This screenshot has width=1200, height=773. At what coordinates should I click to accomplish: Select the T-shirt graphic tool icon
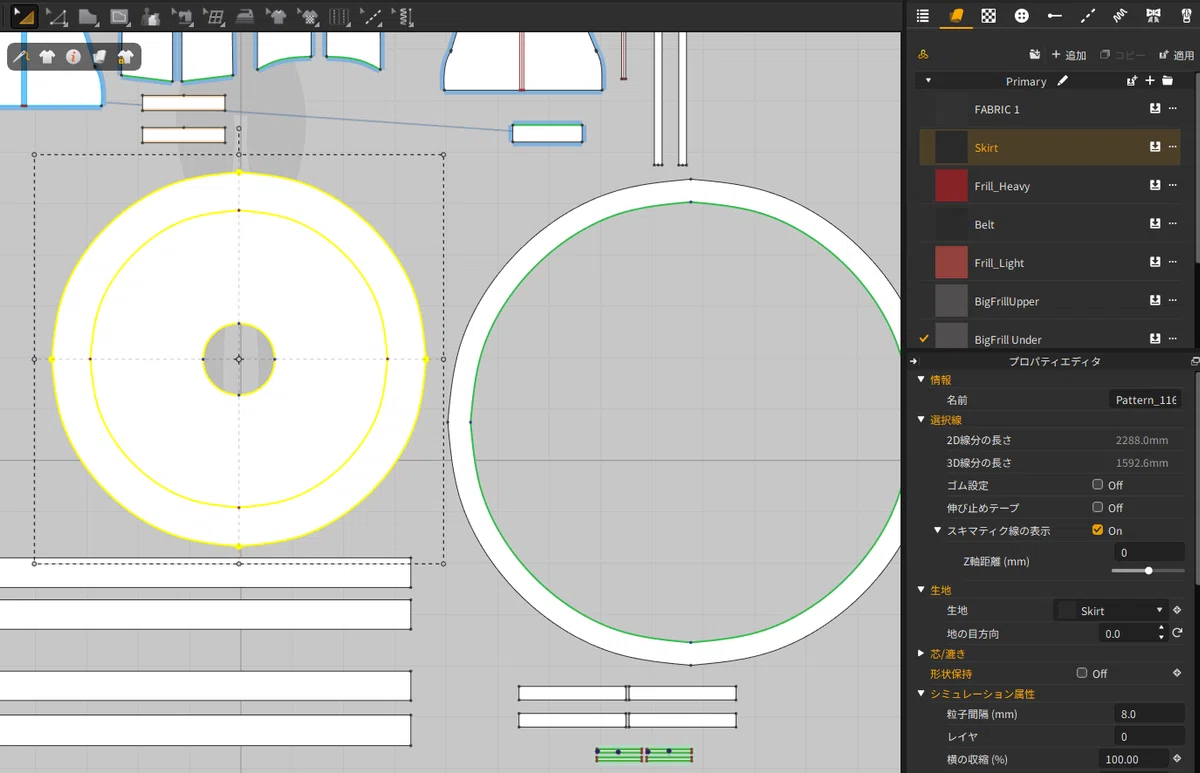tap(277, 16)
